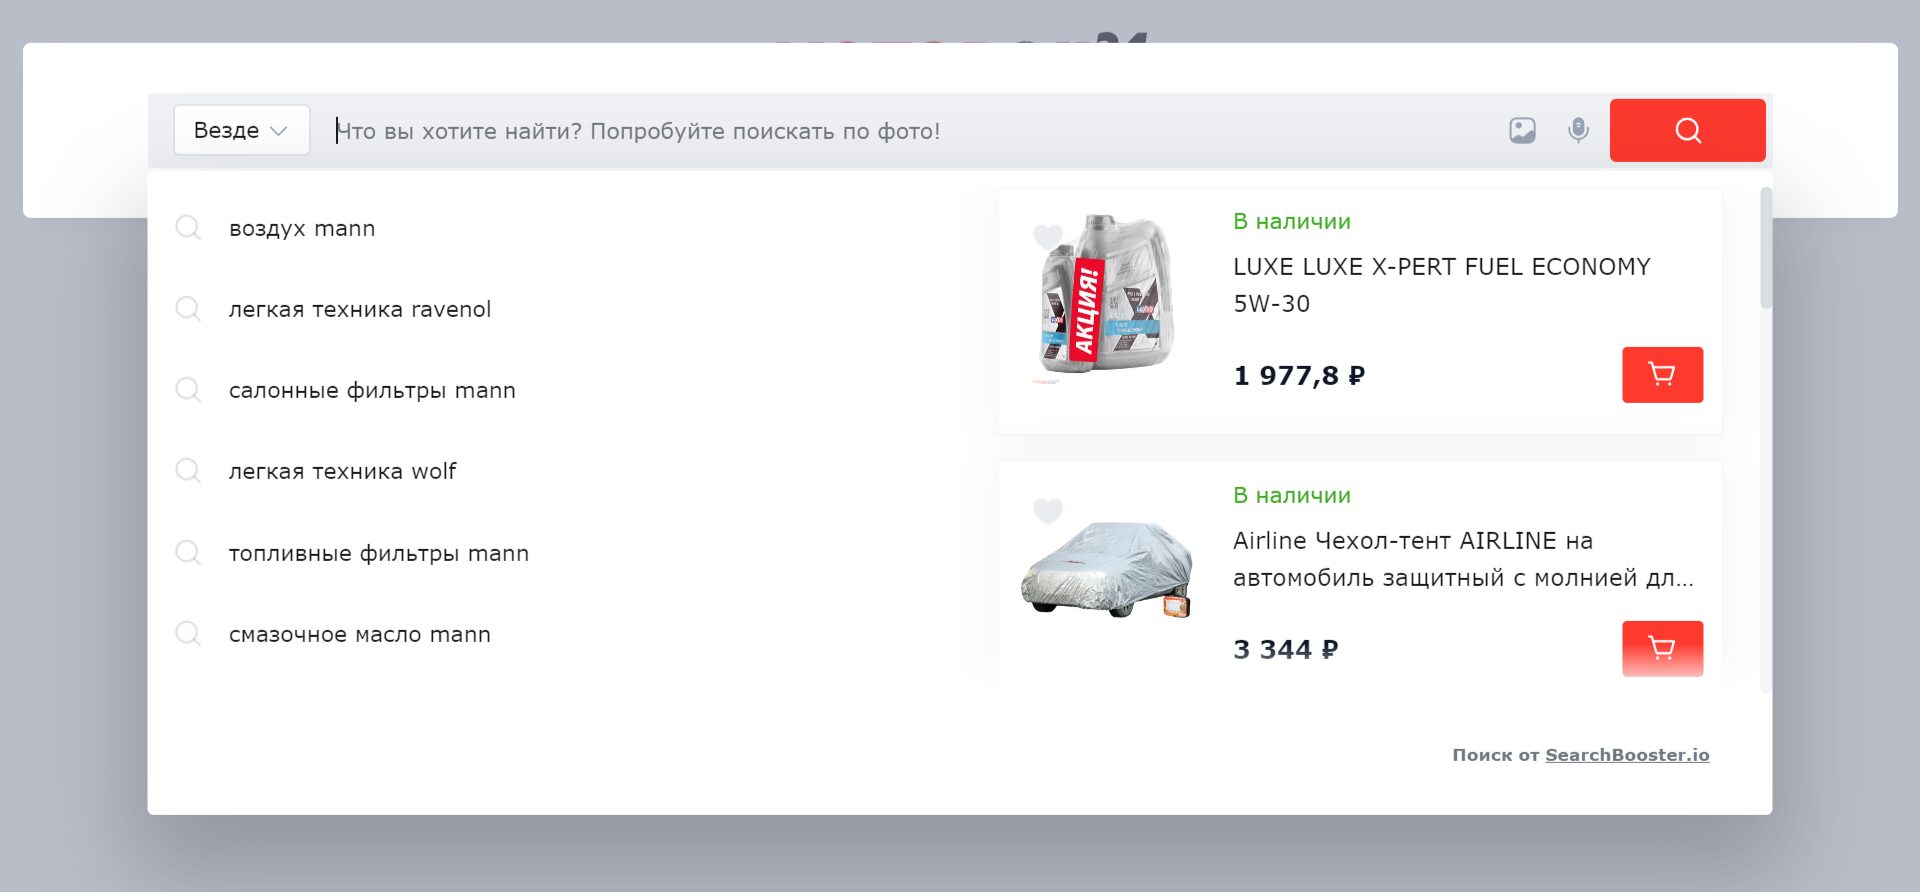Click price 1 977,8 ₽

(1299, 376)
